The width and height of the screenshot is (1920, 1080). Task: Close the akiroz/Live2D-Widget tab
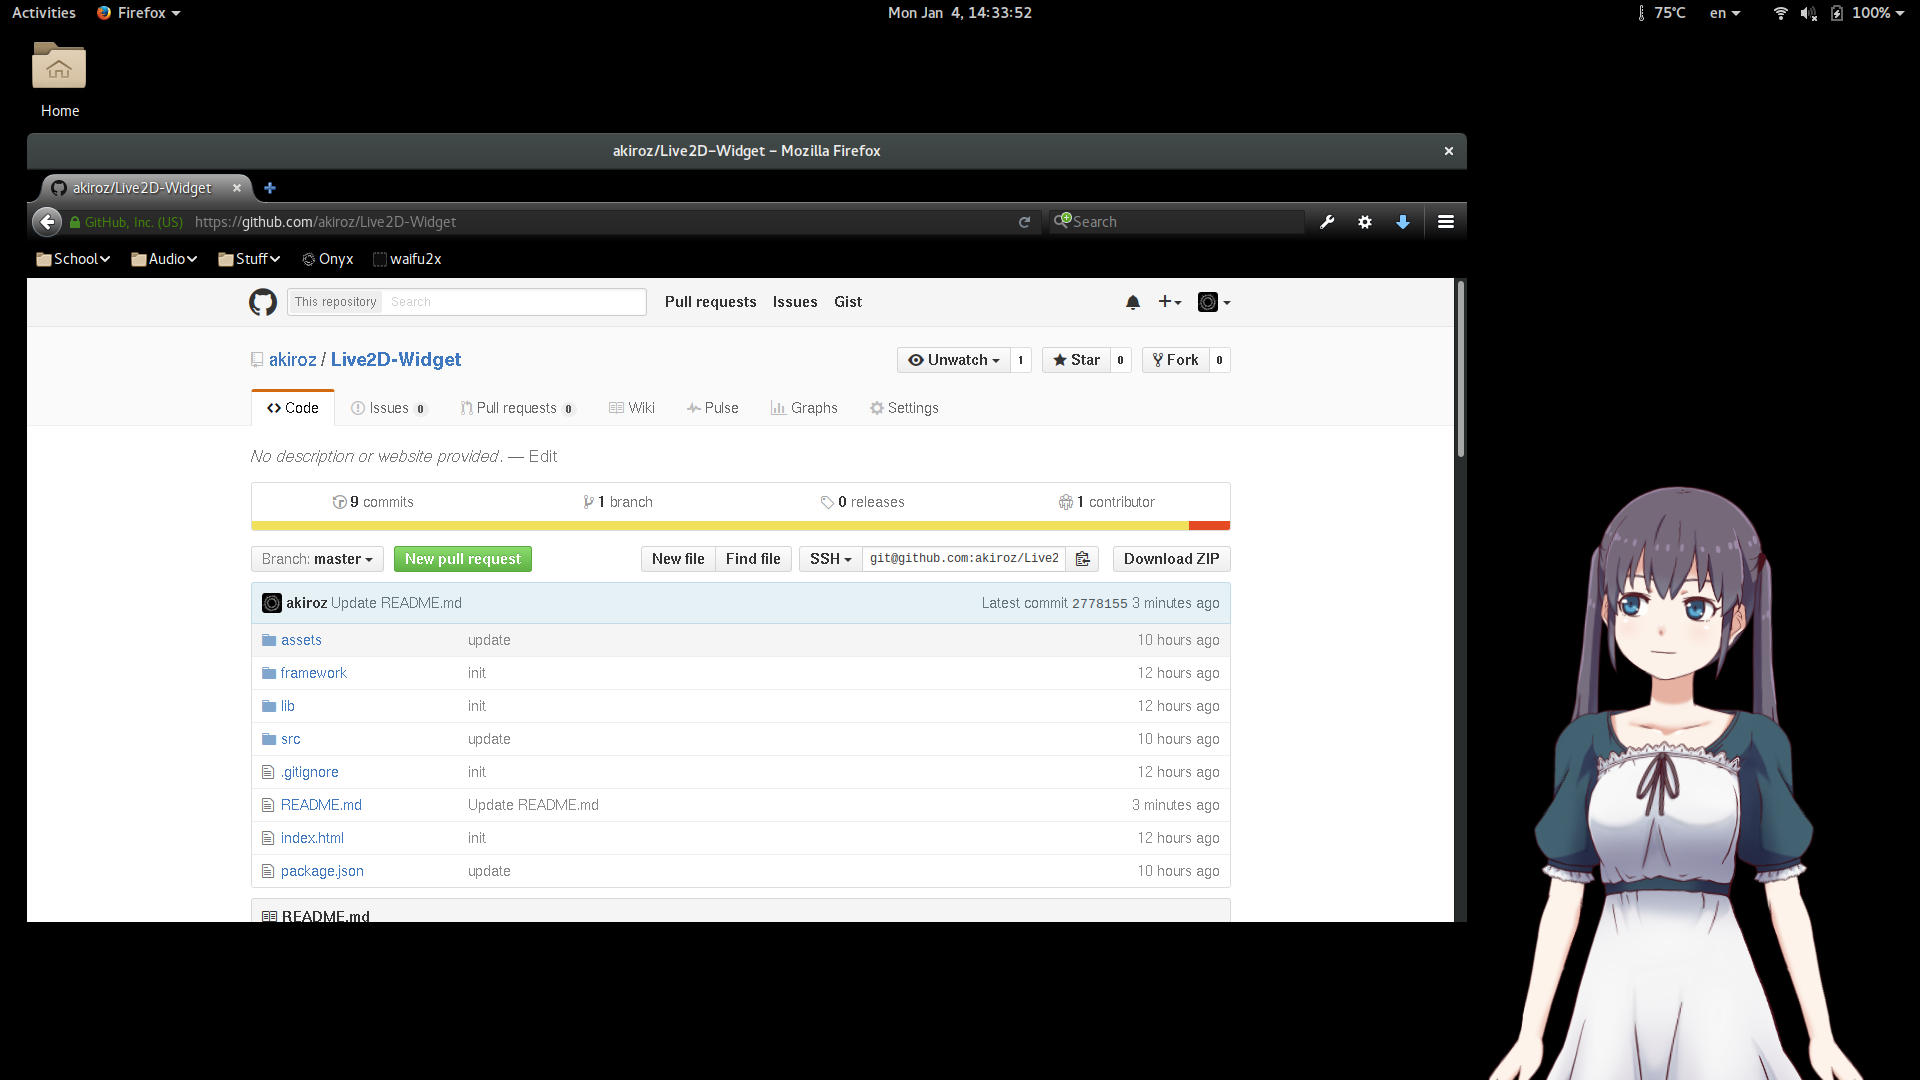coord(237,188)
